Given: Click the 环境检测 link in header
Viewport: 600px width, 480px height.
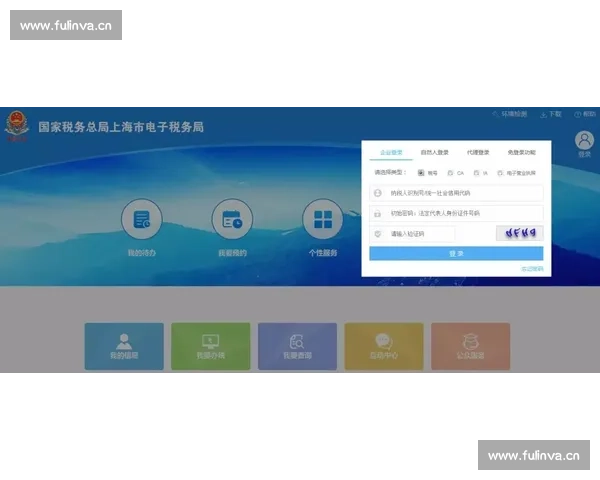Looking at the screenshot, I should pos(510,114).
